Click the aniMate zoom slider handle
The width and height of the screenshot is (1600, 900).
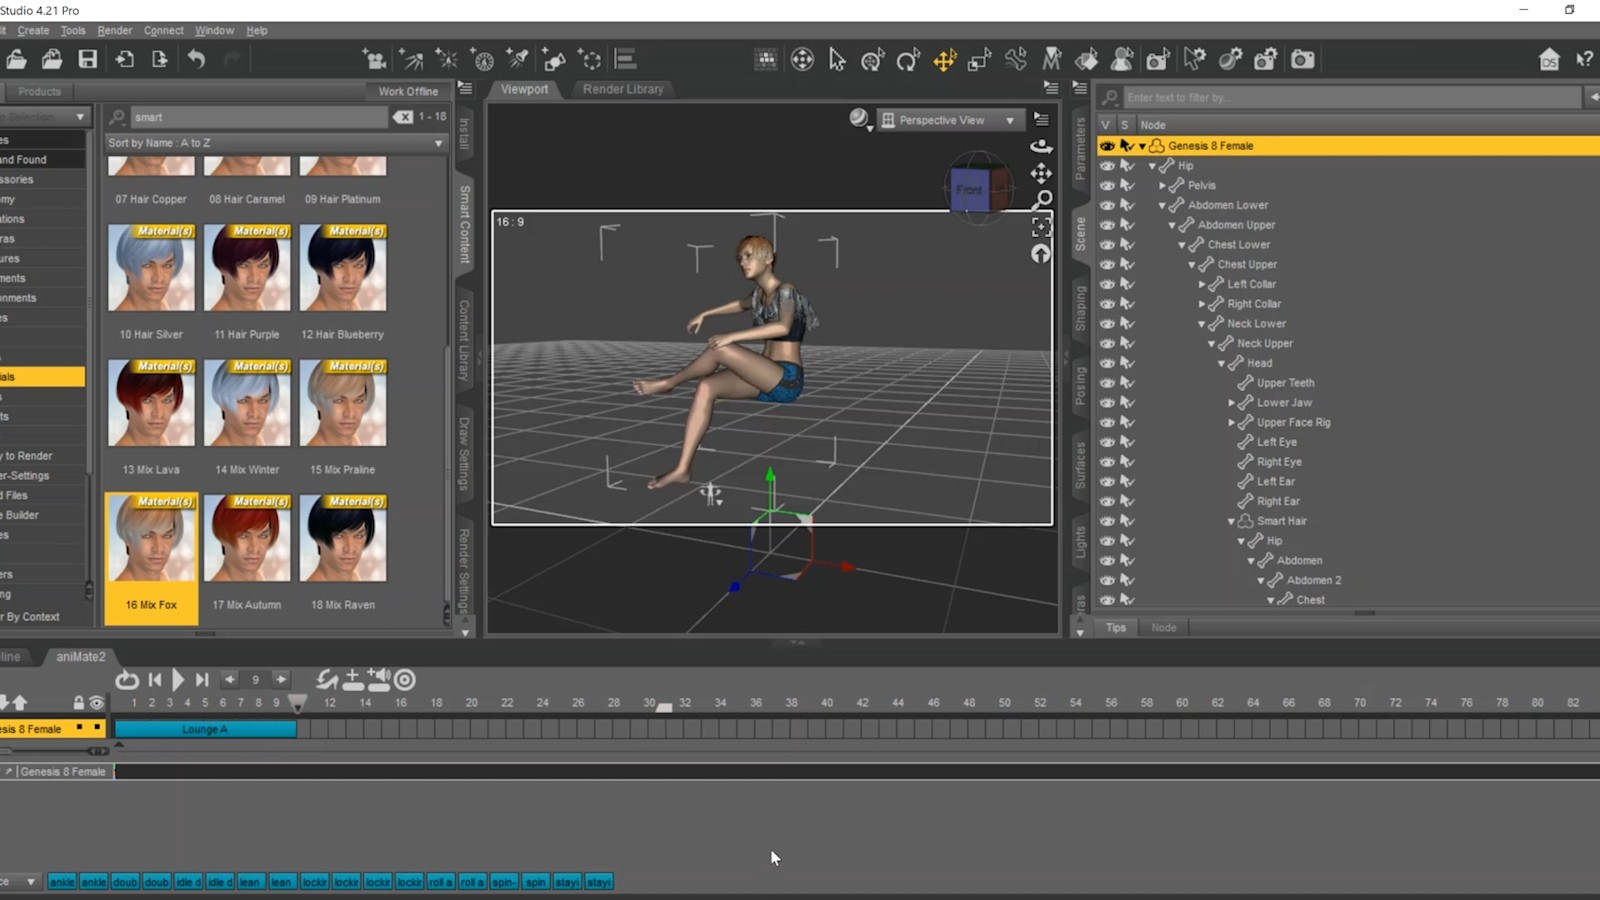coord(97,750)
